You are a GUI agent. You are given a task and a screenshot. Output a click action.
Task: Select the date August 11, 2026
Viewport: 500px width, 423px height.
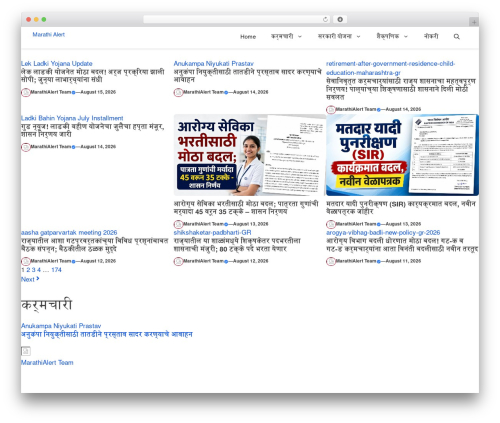[x=403, y=261]
